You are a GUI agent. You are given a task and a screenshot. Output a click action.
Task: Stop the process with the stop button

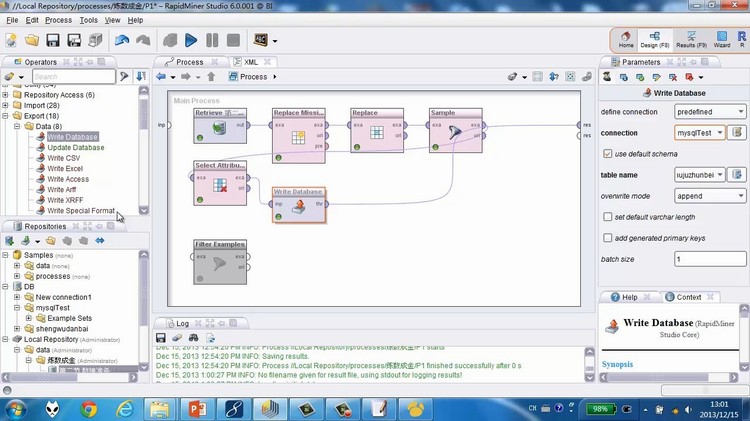point(233,40)
